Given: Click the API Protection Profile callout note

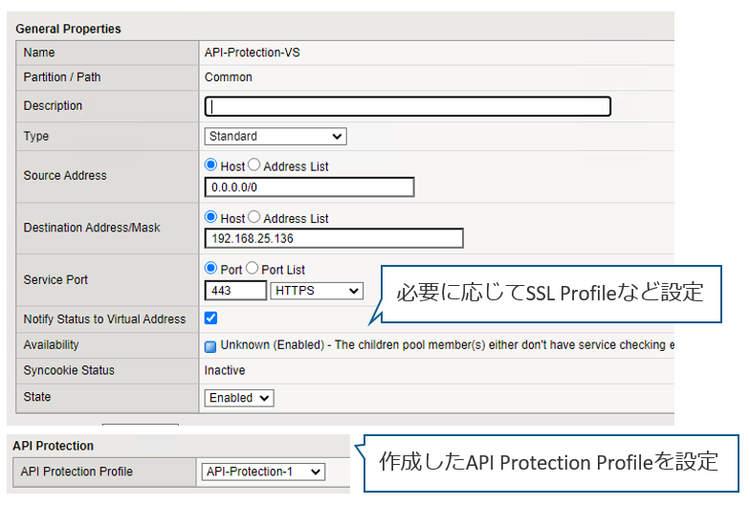Looking at the screenshot, I should click(x=548, y=463).
